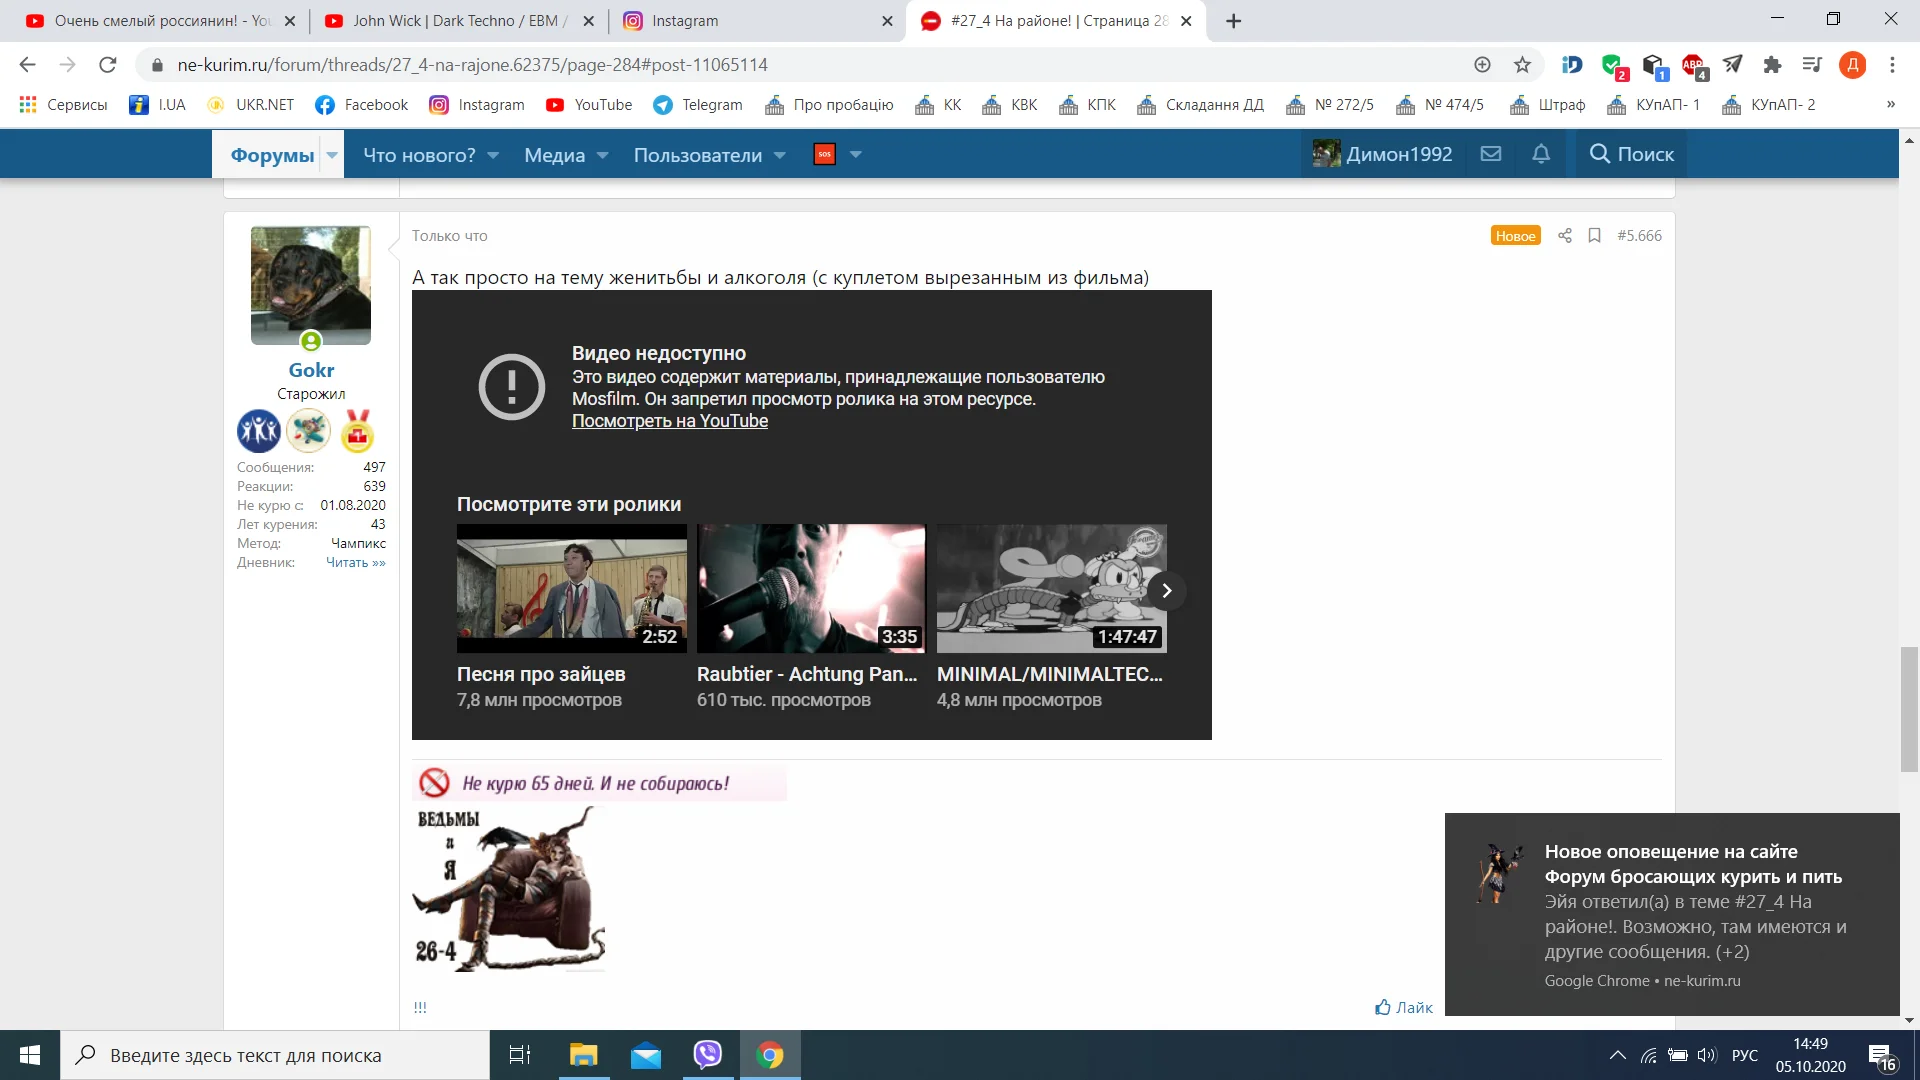This screenshot has height=1080, width=1920.
Task: Click the forum notifications bell icon
Action: pos(1541,154)
